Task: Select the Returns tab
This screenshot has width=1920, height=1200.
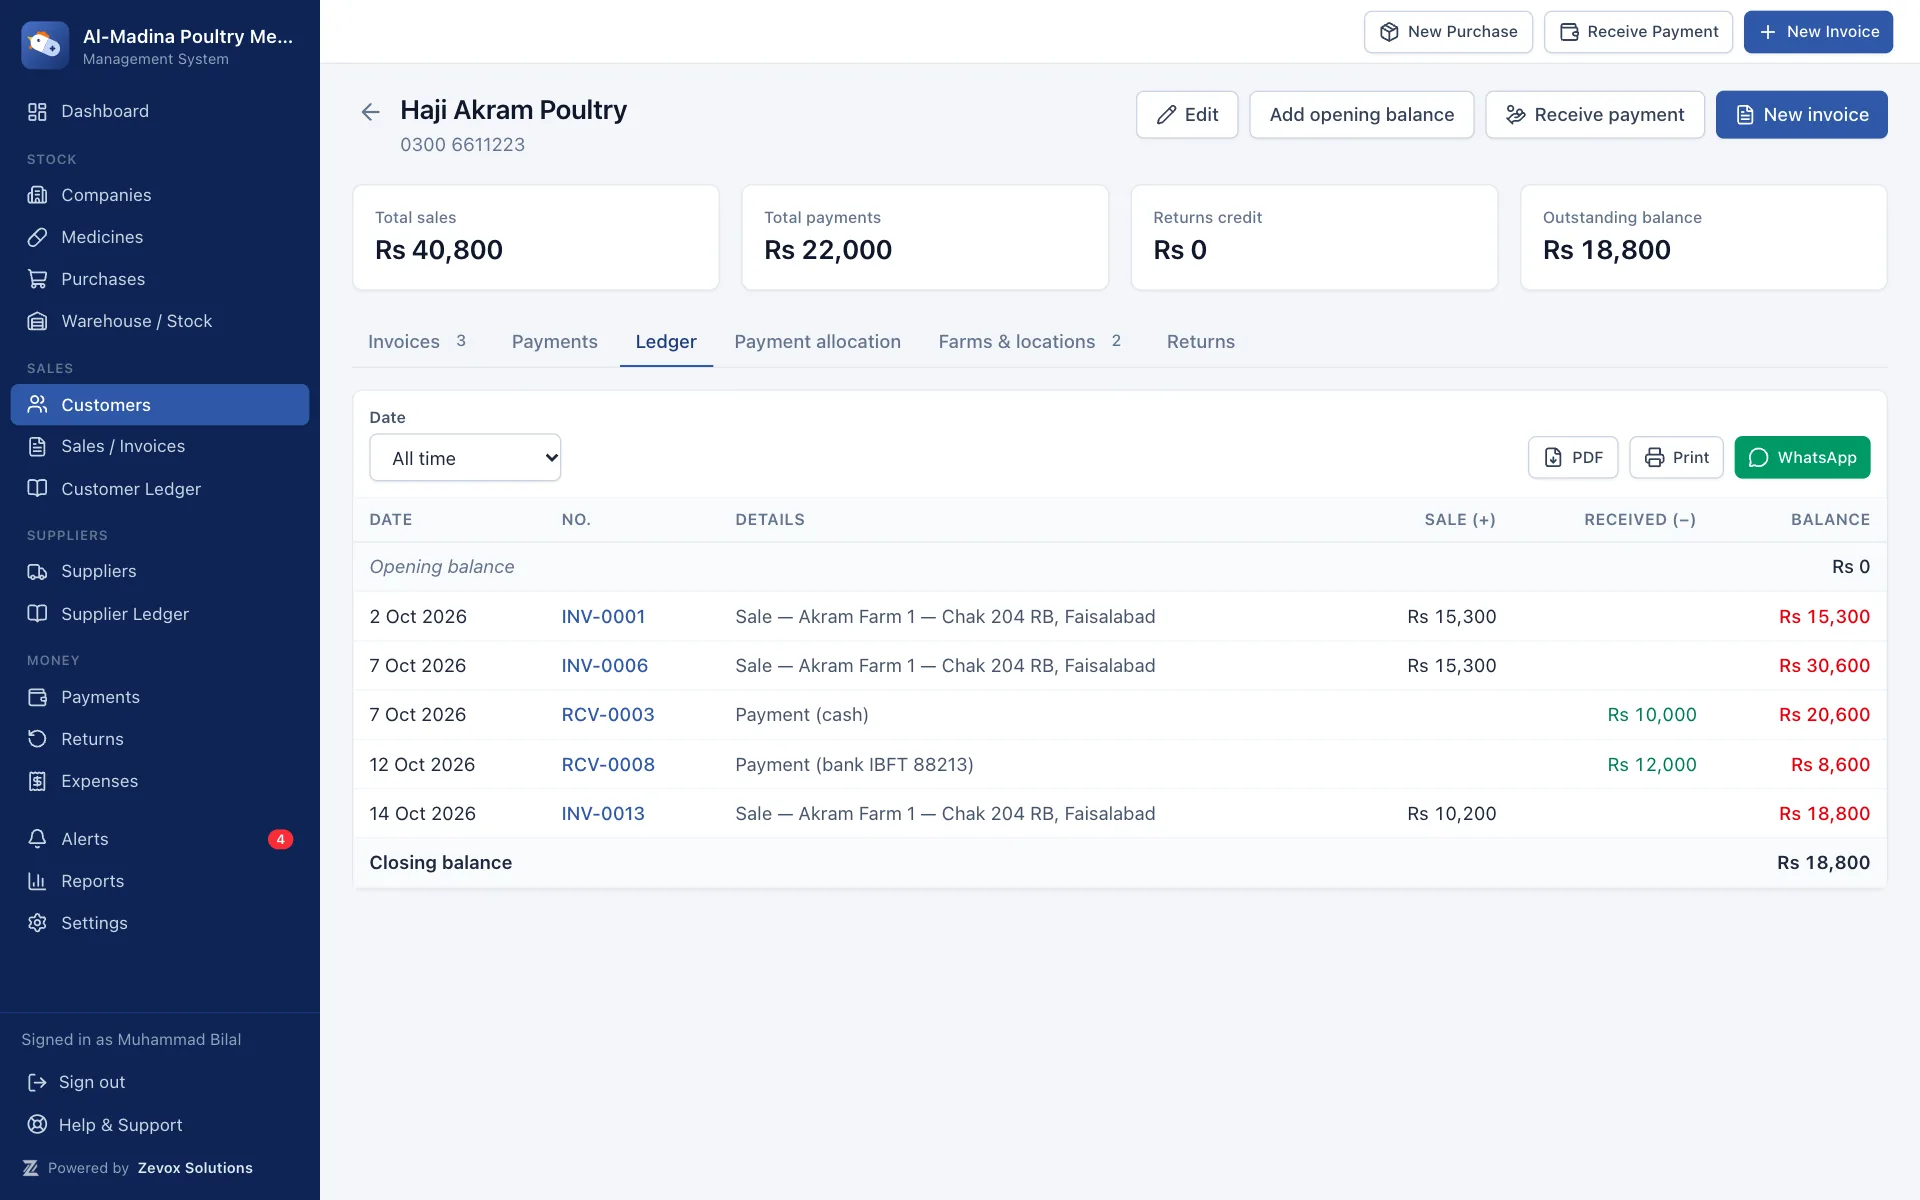Action: (x=1201, y=342)
